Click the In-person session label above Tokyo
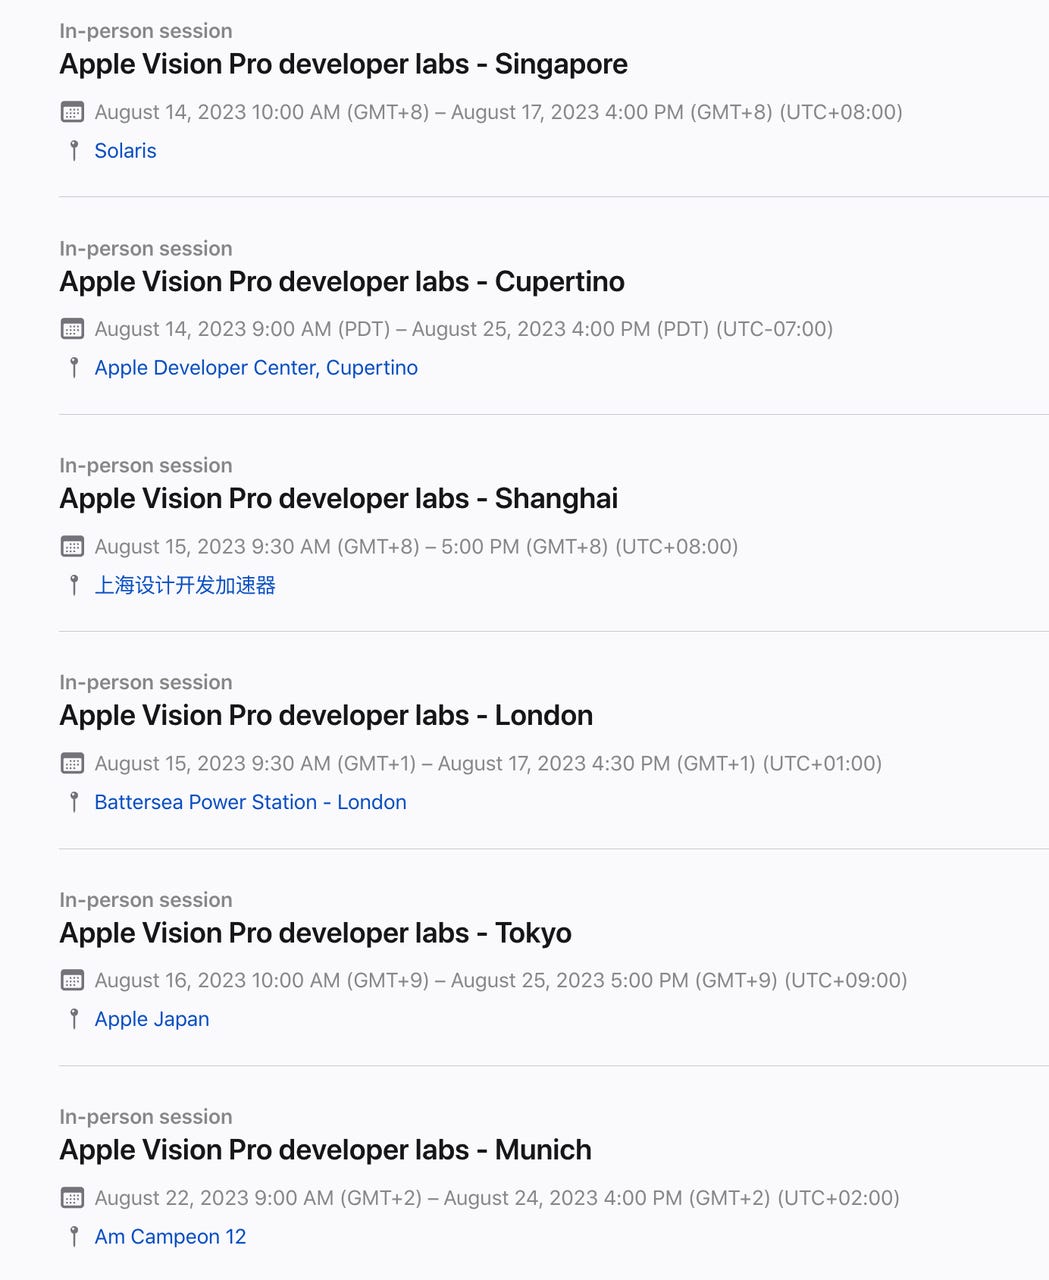The height and width of the screenshot is (1280, 1049). pos(146,900)
